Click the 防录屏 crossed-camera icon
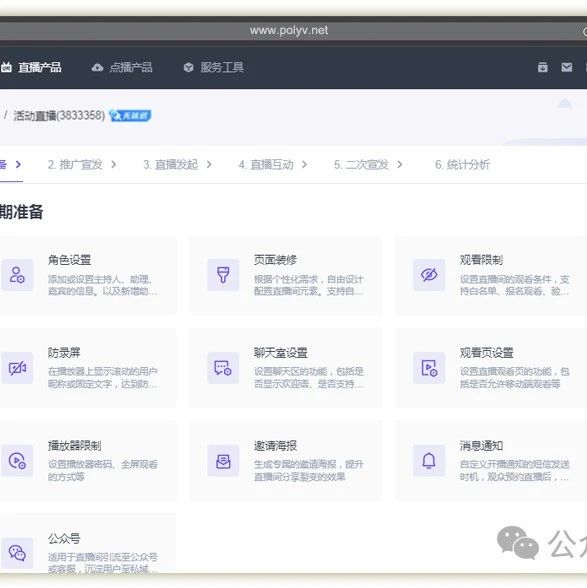Image resolution: width=587 pixels, height=588 pixels. click(x=17, y=368)
